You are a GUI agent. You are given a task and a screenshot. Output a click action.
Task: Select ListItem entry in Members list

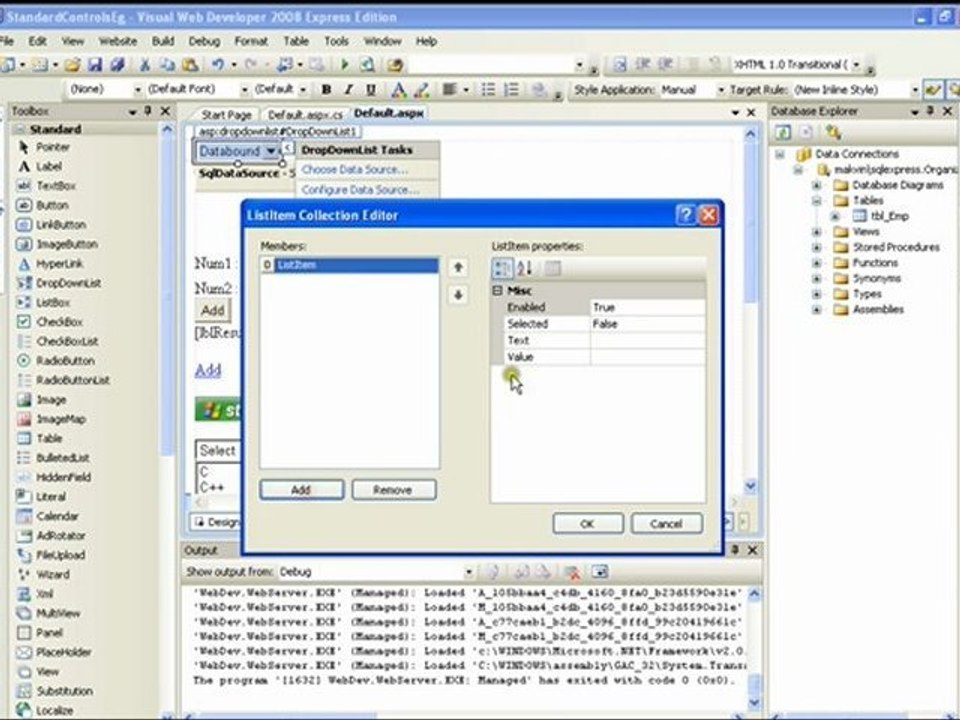click(349, 265)
